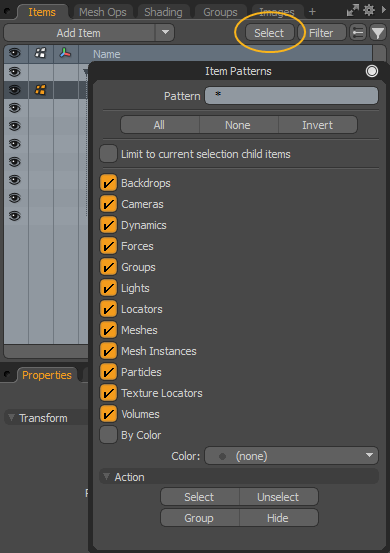Click the Invert button

click(318, 125)
